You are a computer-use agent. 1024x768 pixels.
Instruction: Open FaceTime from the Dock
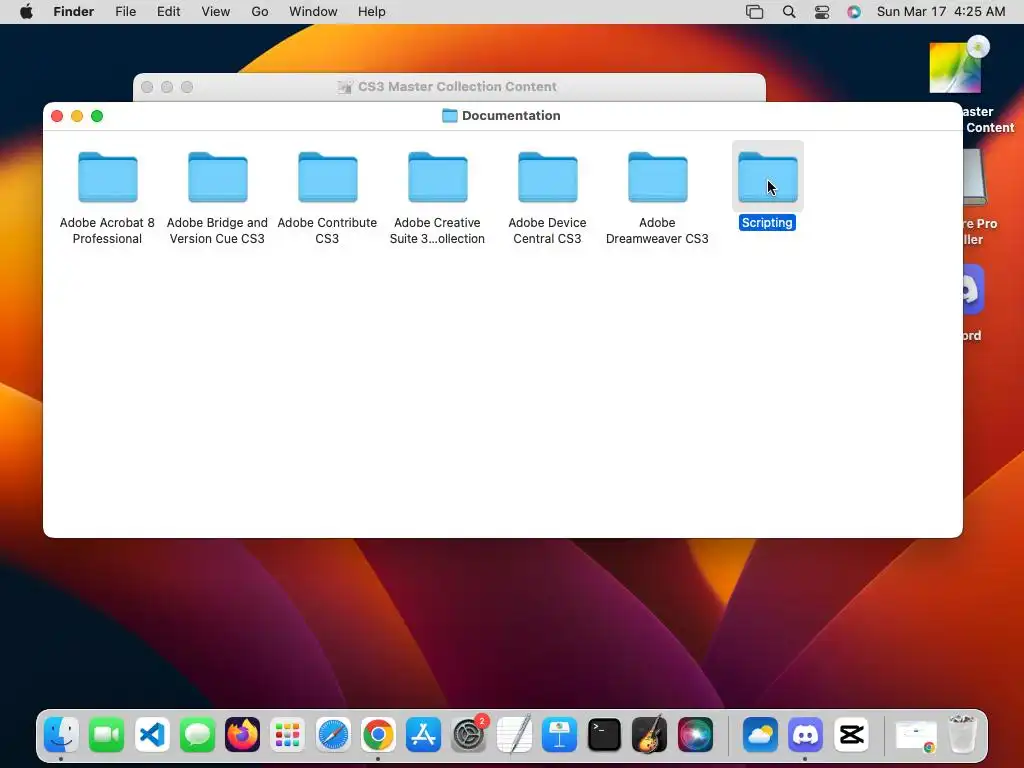107,735
